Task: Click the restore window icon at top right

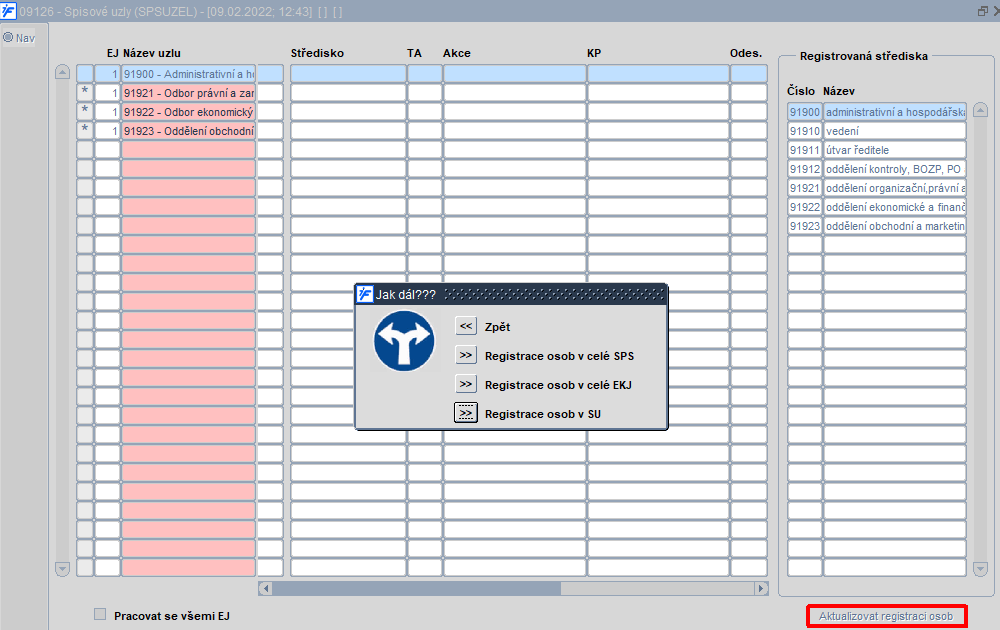Action: [982, 11]
